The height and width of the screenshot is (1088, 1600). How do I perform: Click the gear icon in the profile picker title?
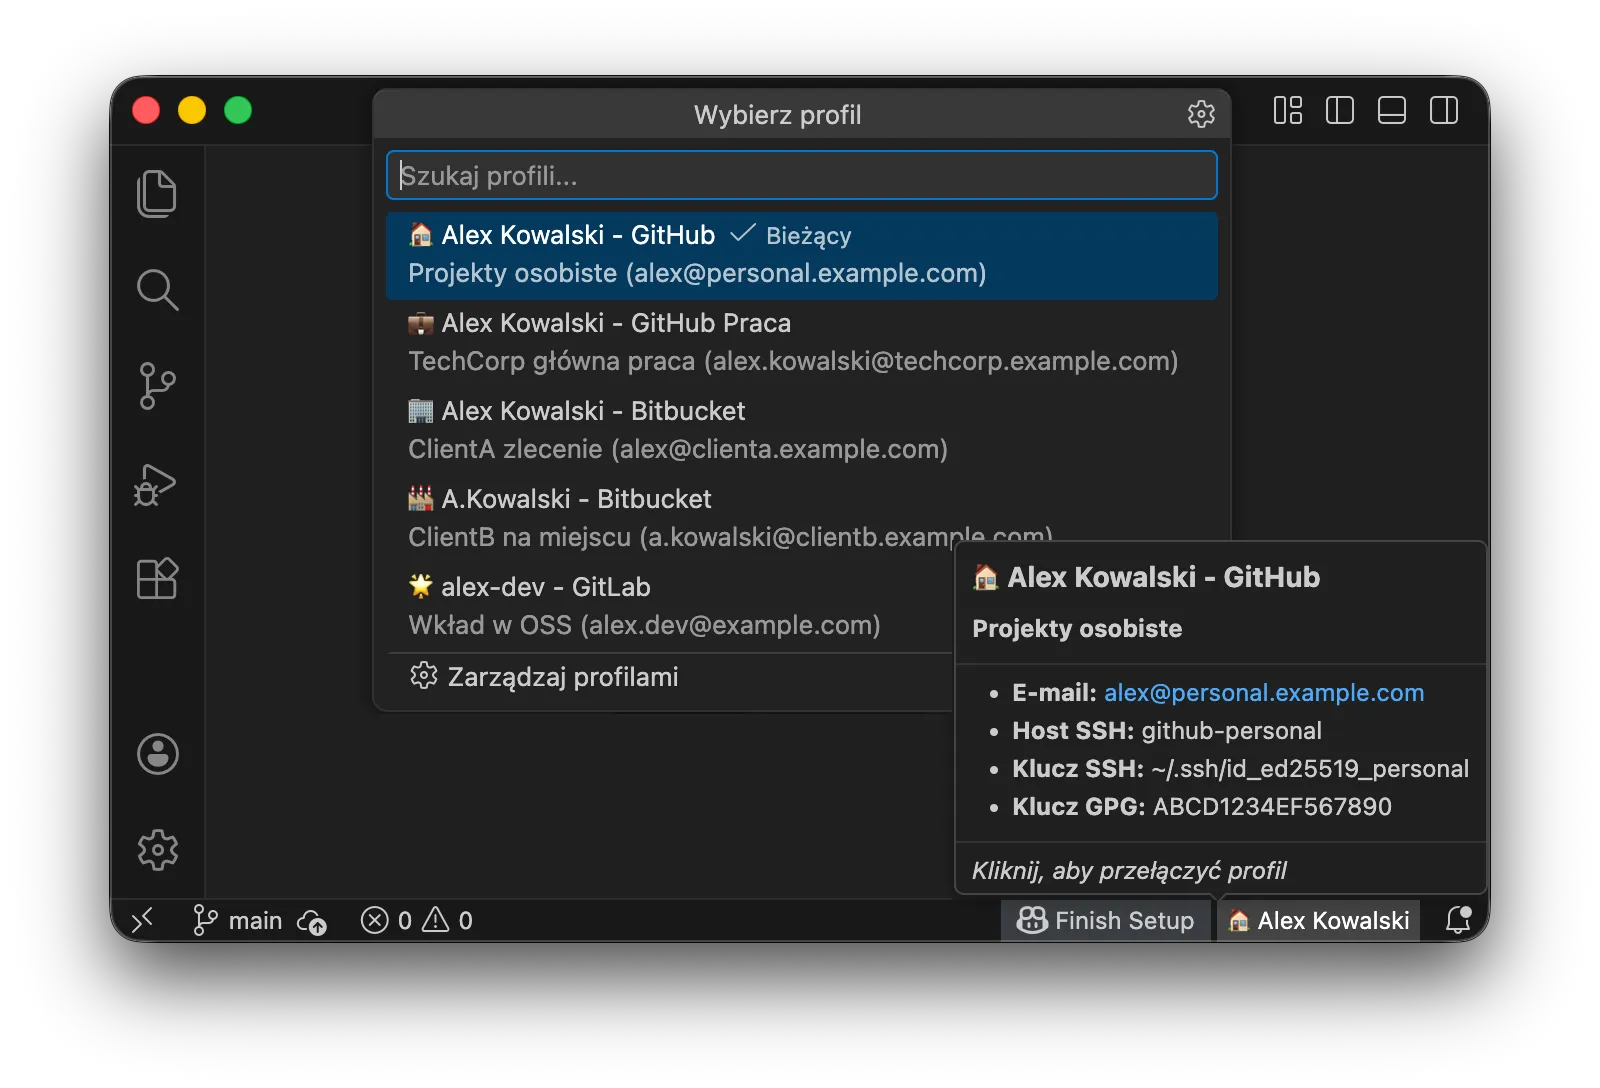click(x=1201, y=114)
